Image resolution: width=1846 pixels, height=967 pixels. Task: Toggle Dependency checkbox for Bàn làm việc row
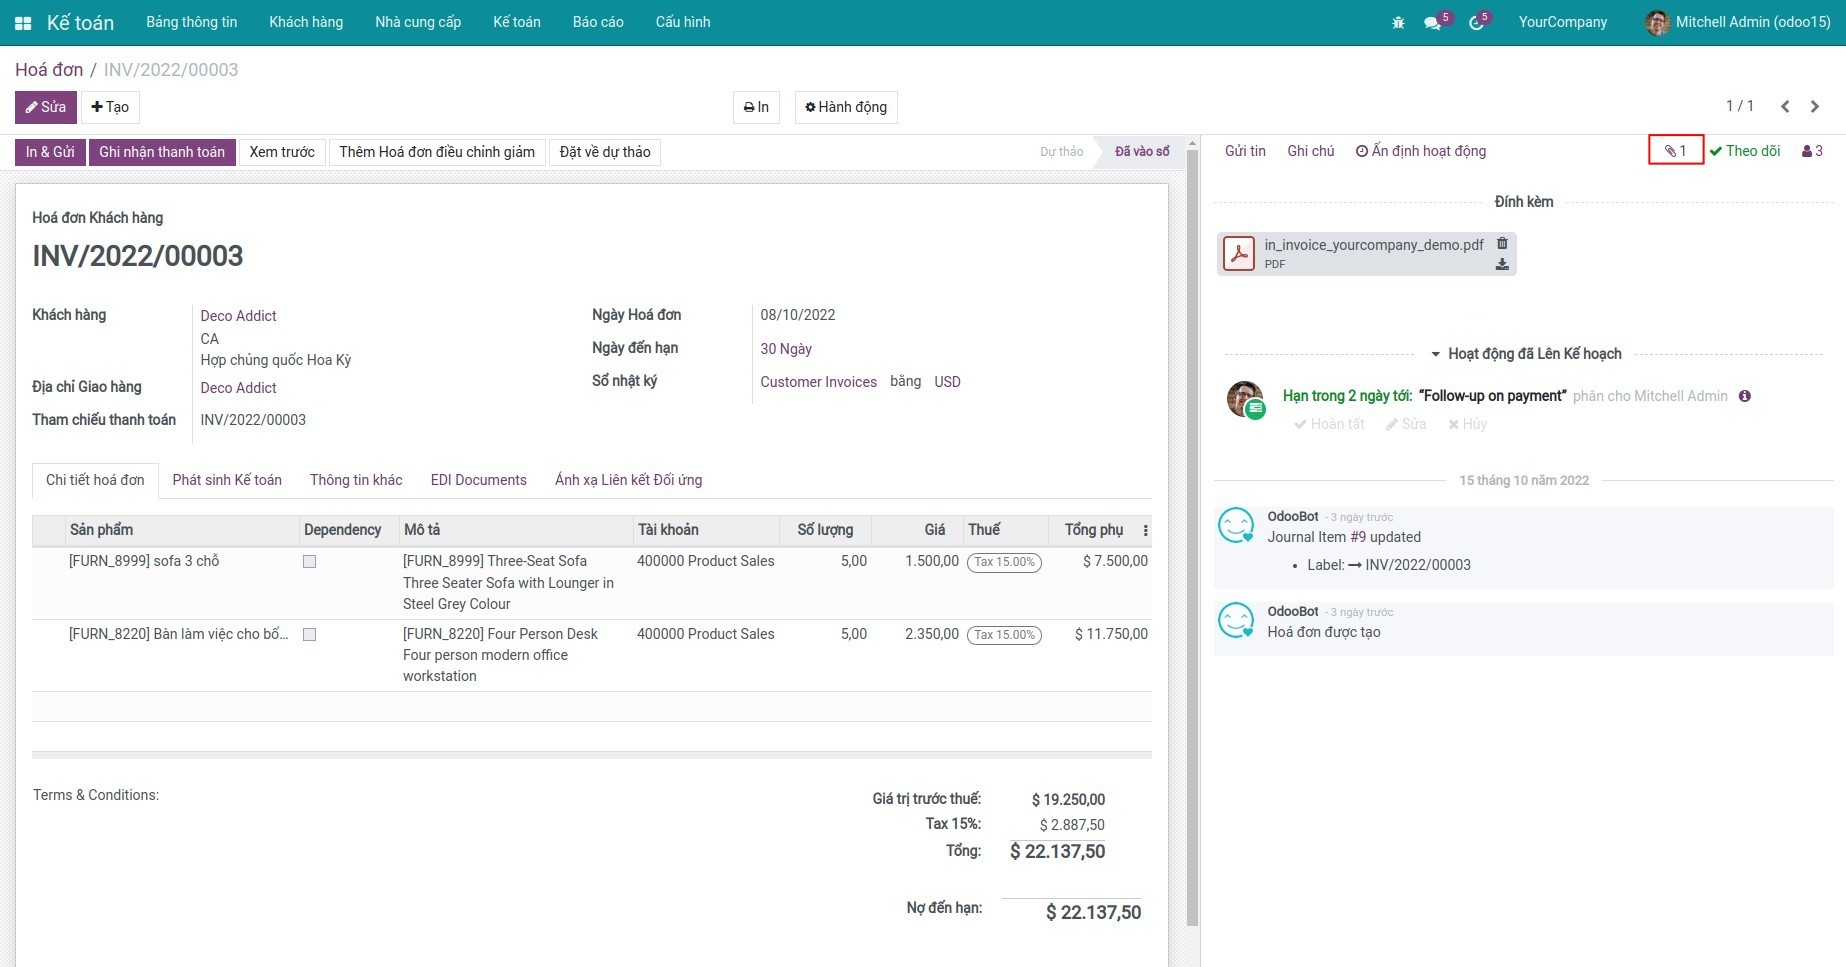310,635
